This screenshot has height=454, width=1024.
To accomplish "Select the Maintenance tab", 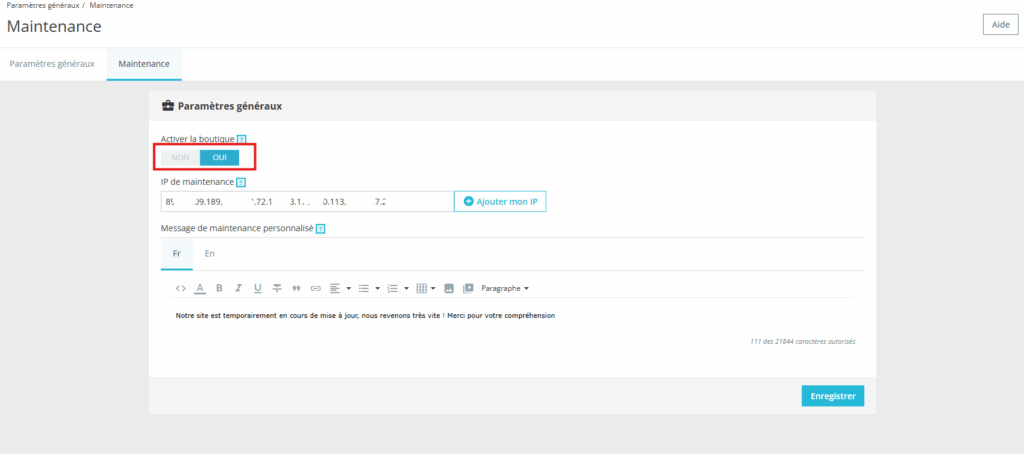I will click(144, 64).
